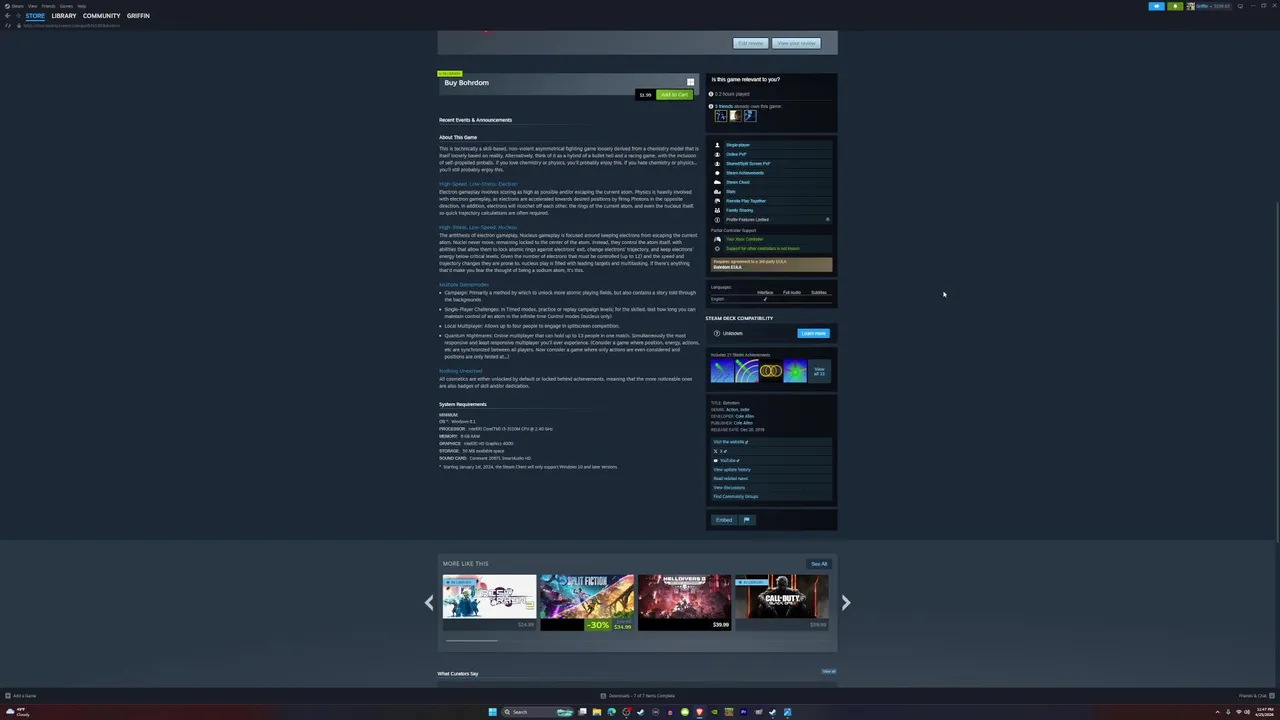This screenshot has height=720, width=1280.
Task: Open the STORE tab
Action: pyautogui.click(x=35, y=16)
